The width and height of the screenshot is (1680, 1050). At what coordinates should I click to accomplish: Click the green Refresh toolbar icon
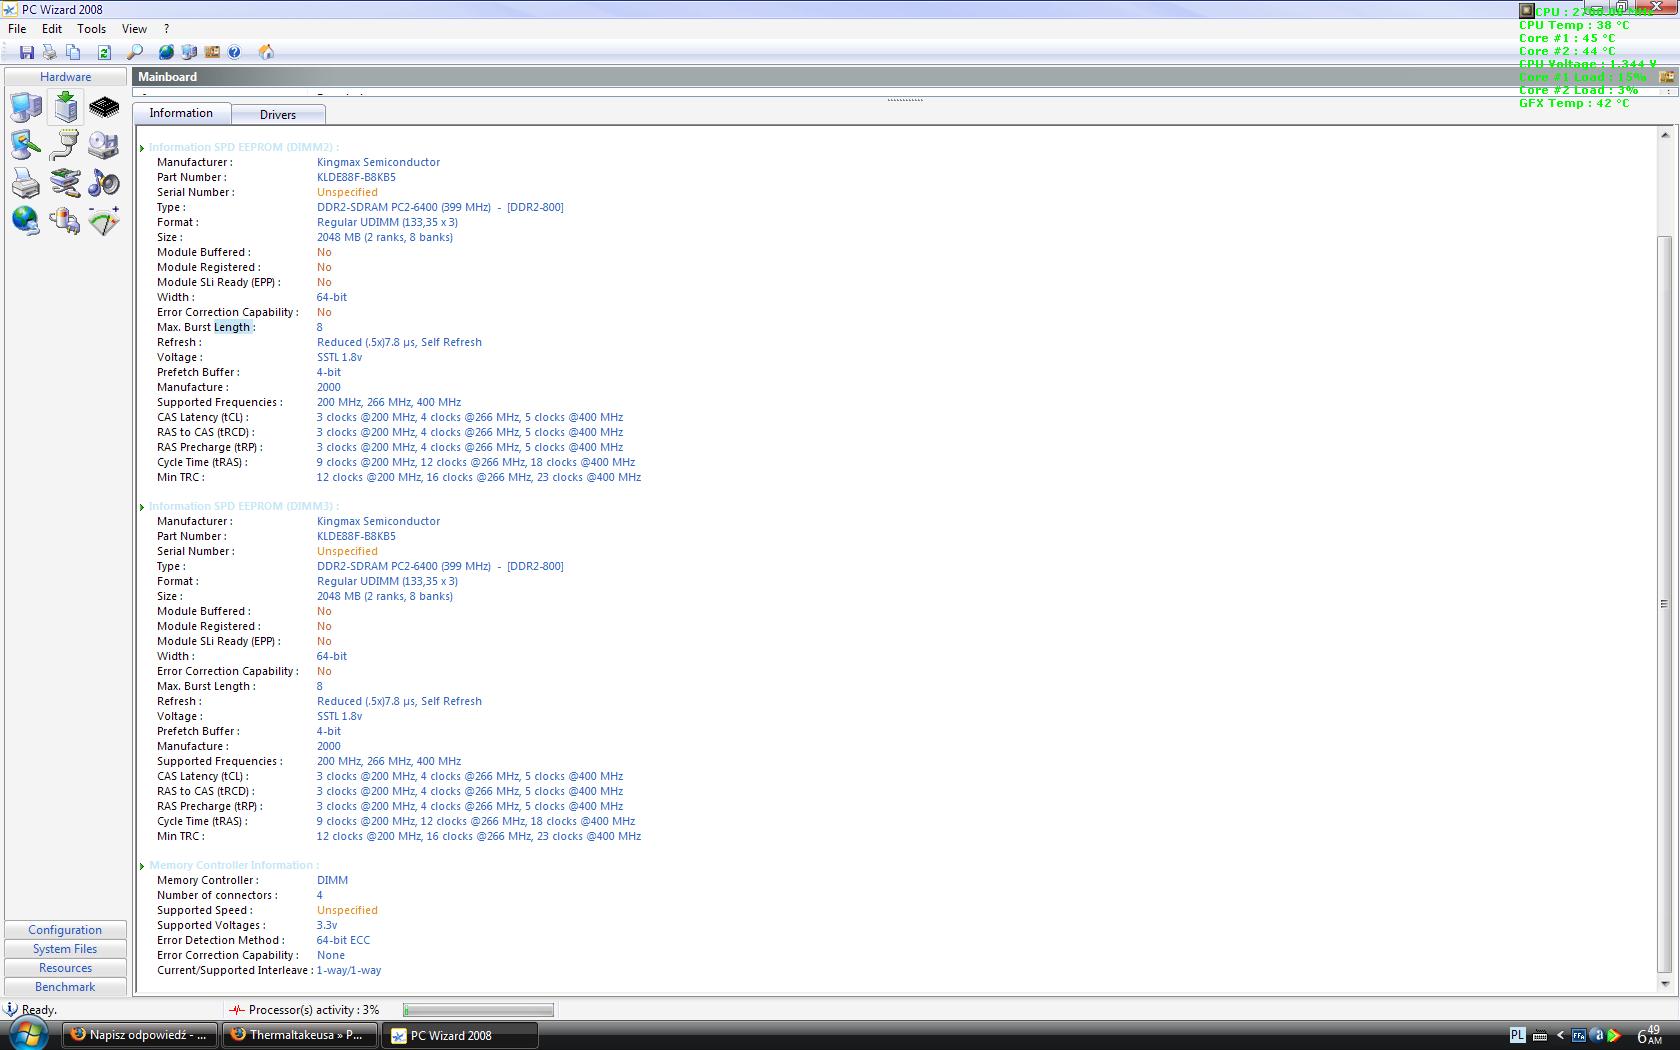pos(104,52)
